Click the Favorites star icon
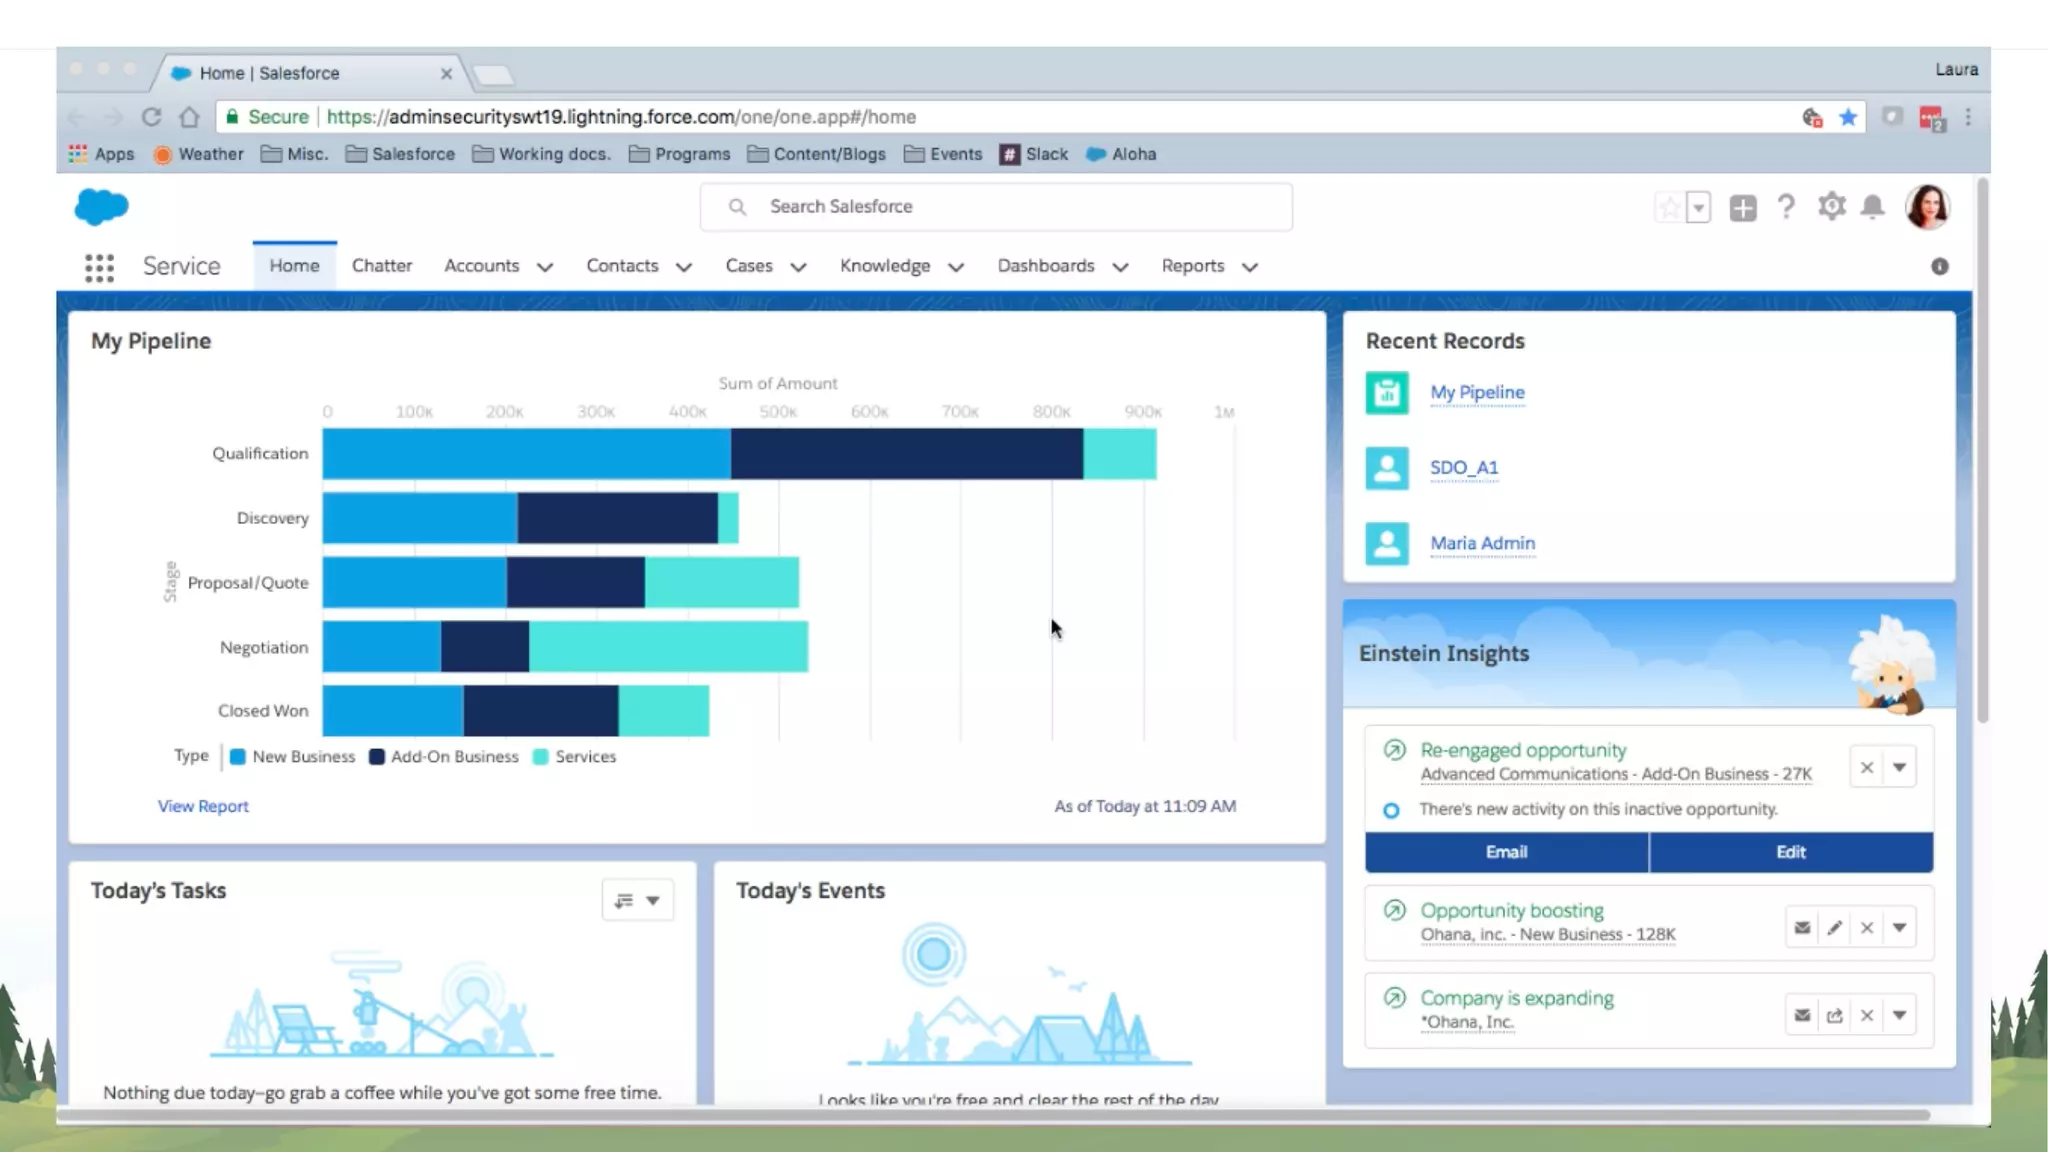The image size is (2048, 1152). click(x=1669, y=208)
